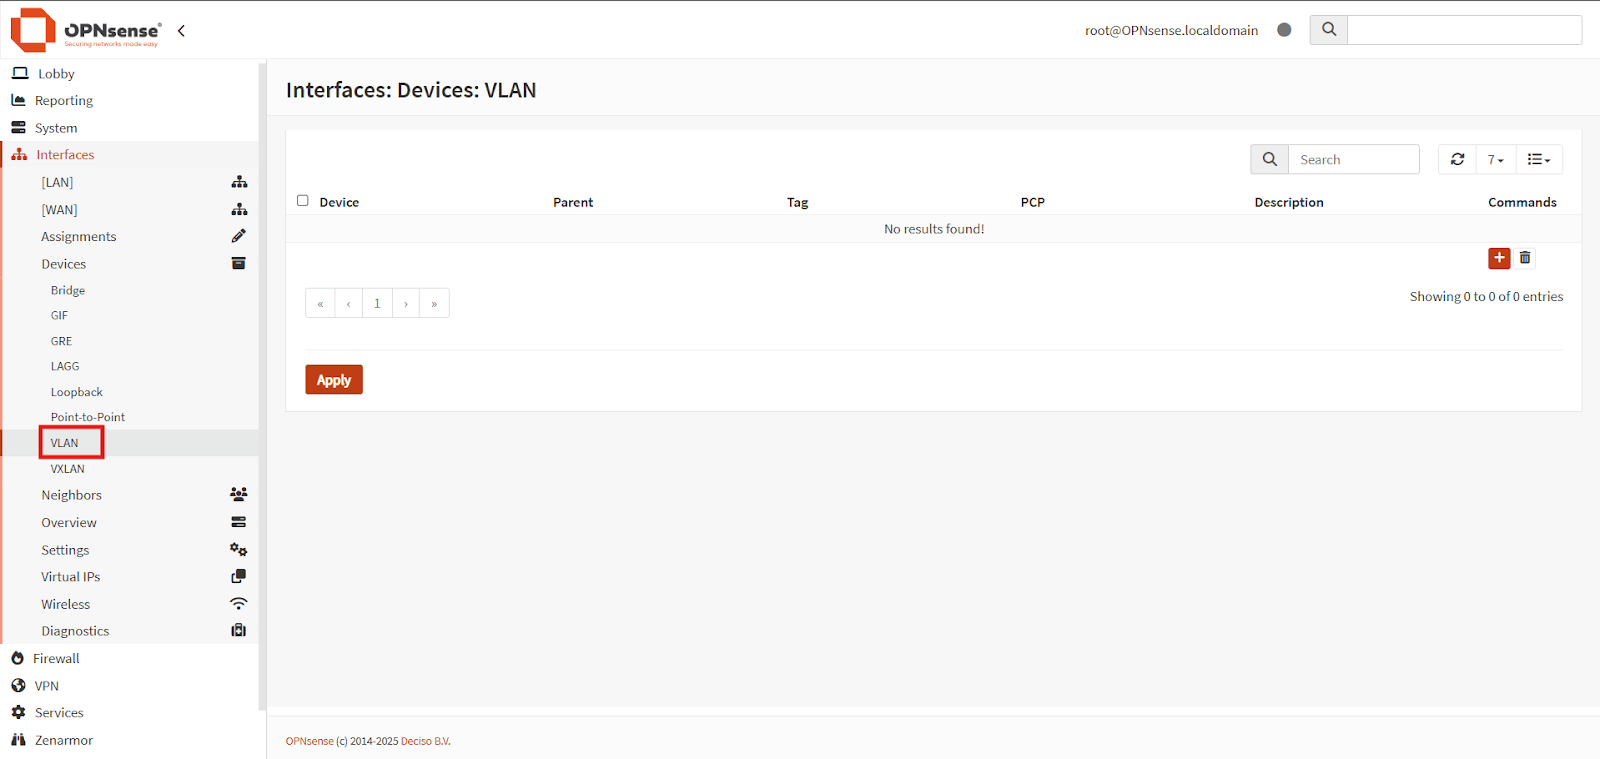Open the Reporting menu
The image size is (1600, 759).
pos(64,101)
